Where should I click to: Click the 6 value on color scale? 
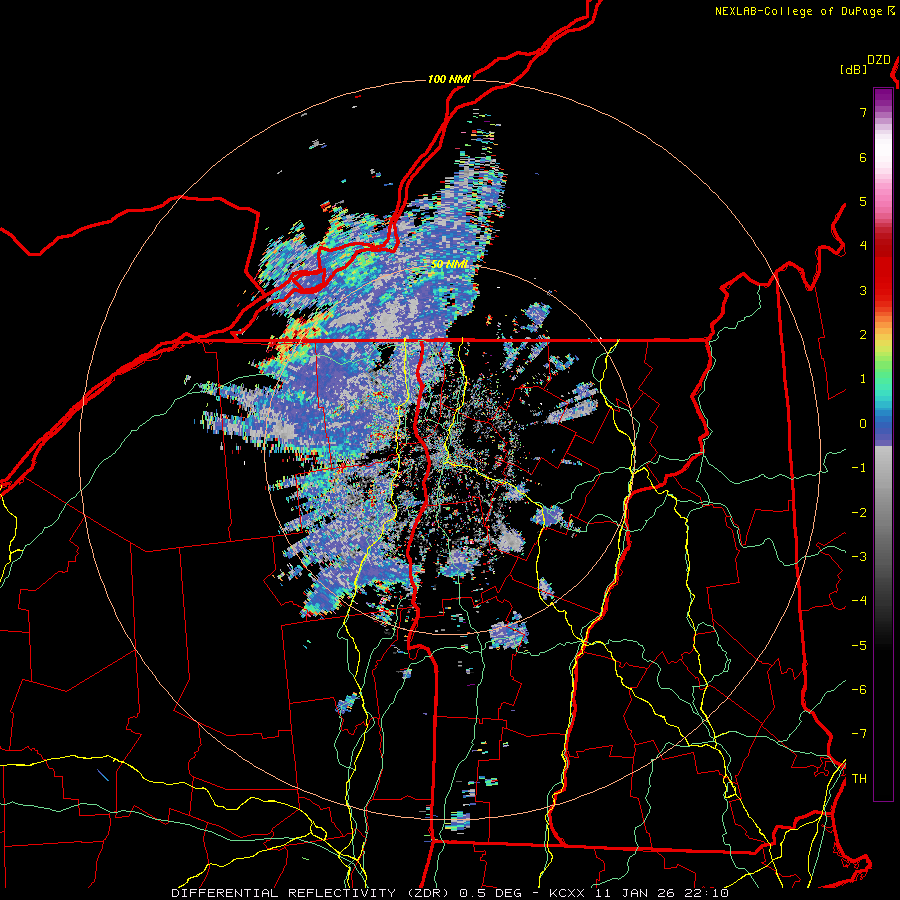click(x=863, y=157)
